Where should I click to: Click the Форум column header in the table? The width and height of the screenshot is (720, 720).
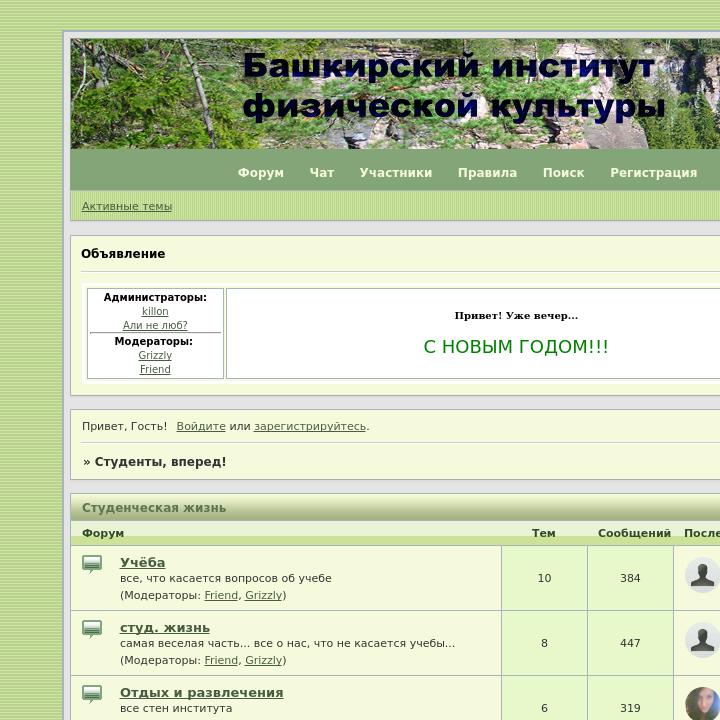[103, 533]
